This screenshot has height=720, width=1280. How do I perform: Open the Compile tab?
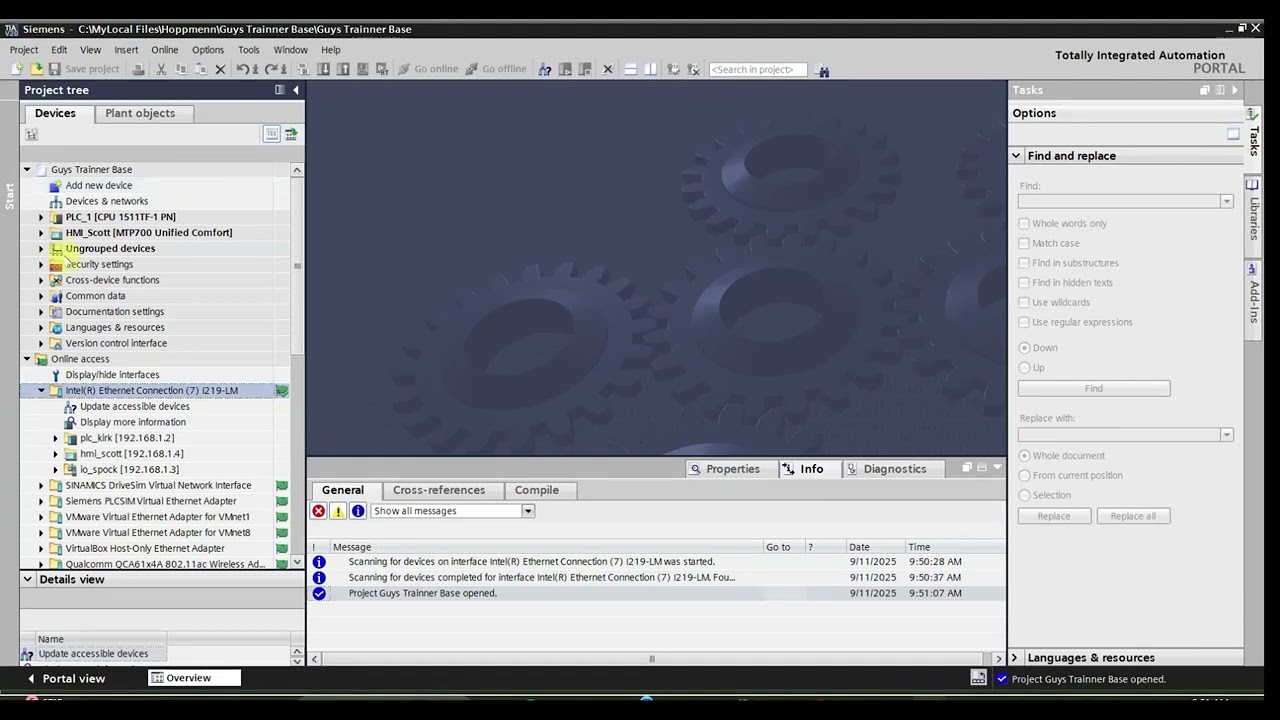[537, 490]
